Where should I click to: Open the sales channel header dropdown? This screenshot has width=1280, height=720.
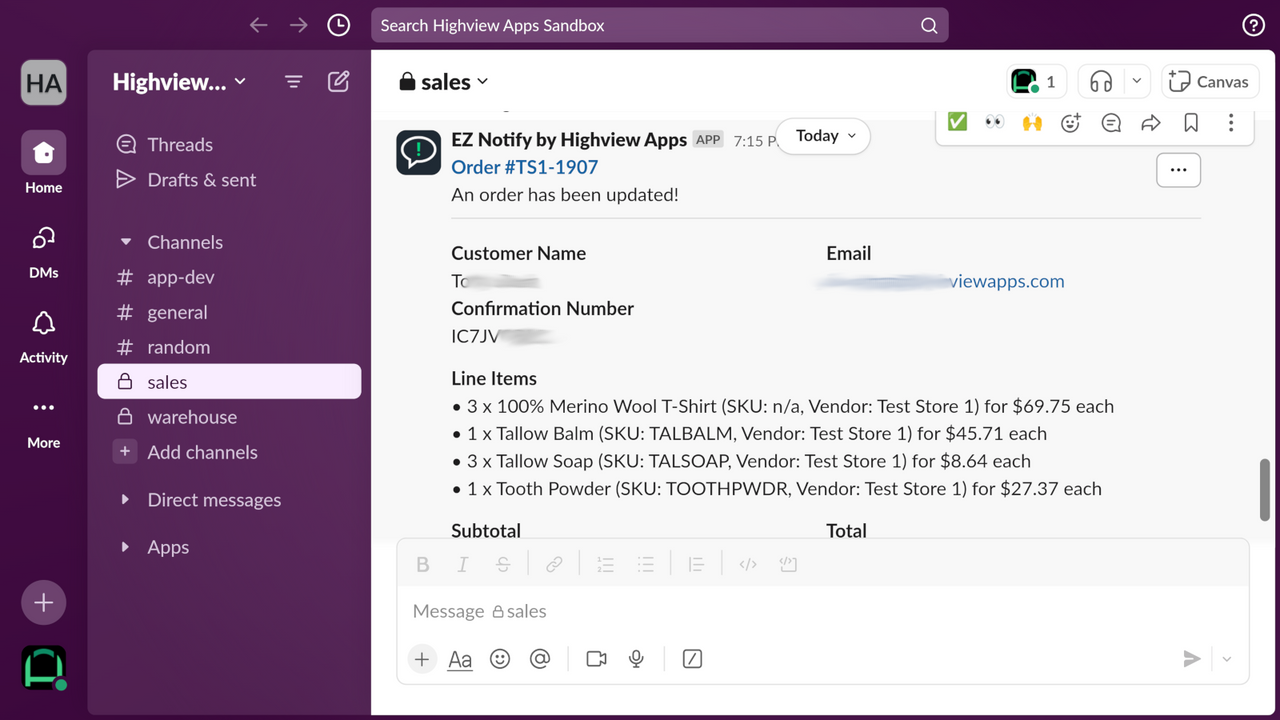click(443, 82)
